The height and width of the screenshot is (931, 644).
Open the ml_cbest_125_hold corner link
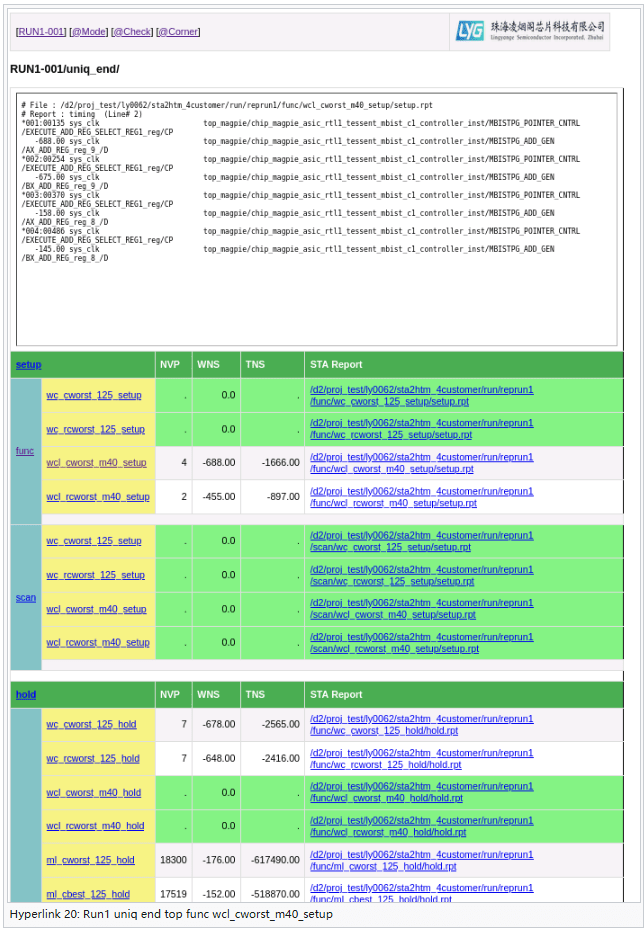[88, 894]
